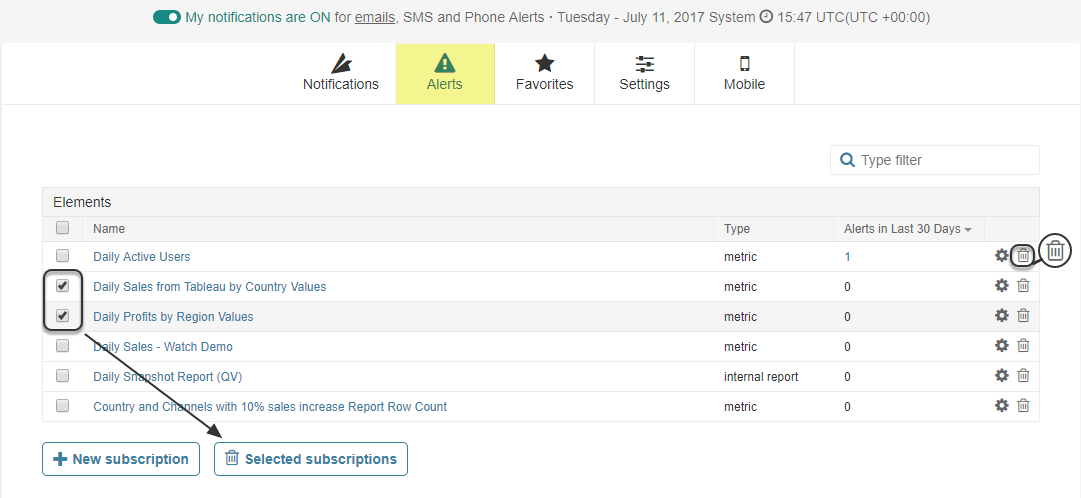Delete the Daily Active Users alert via trash icon

(1022, 256)
